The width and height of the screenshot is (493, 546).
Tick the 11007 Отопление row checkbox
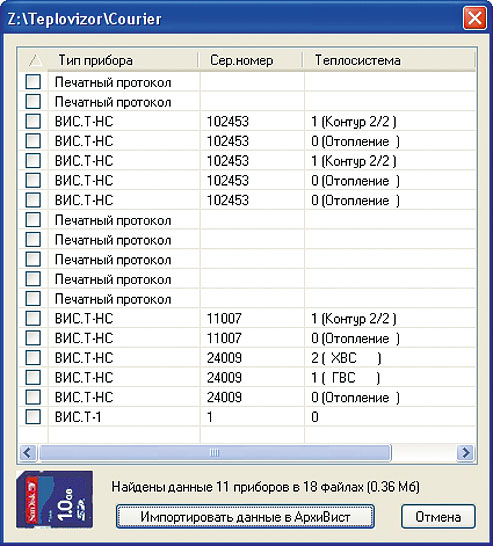click(33, 338)
